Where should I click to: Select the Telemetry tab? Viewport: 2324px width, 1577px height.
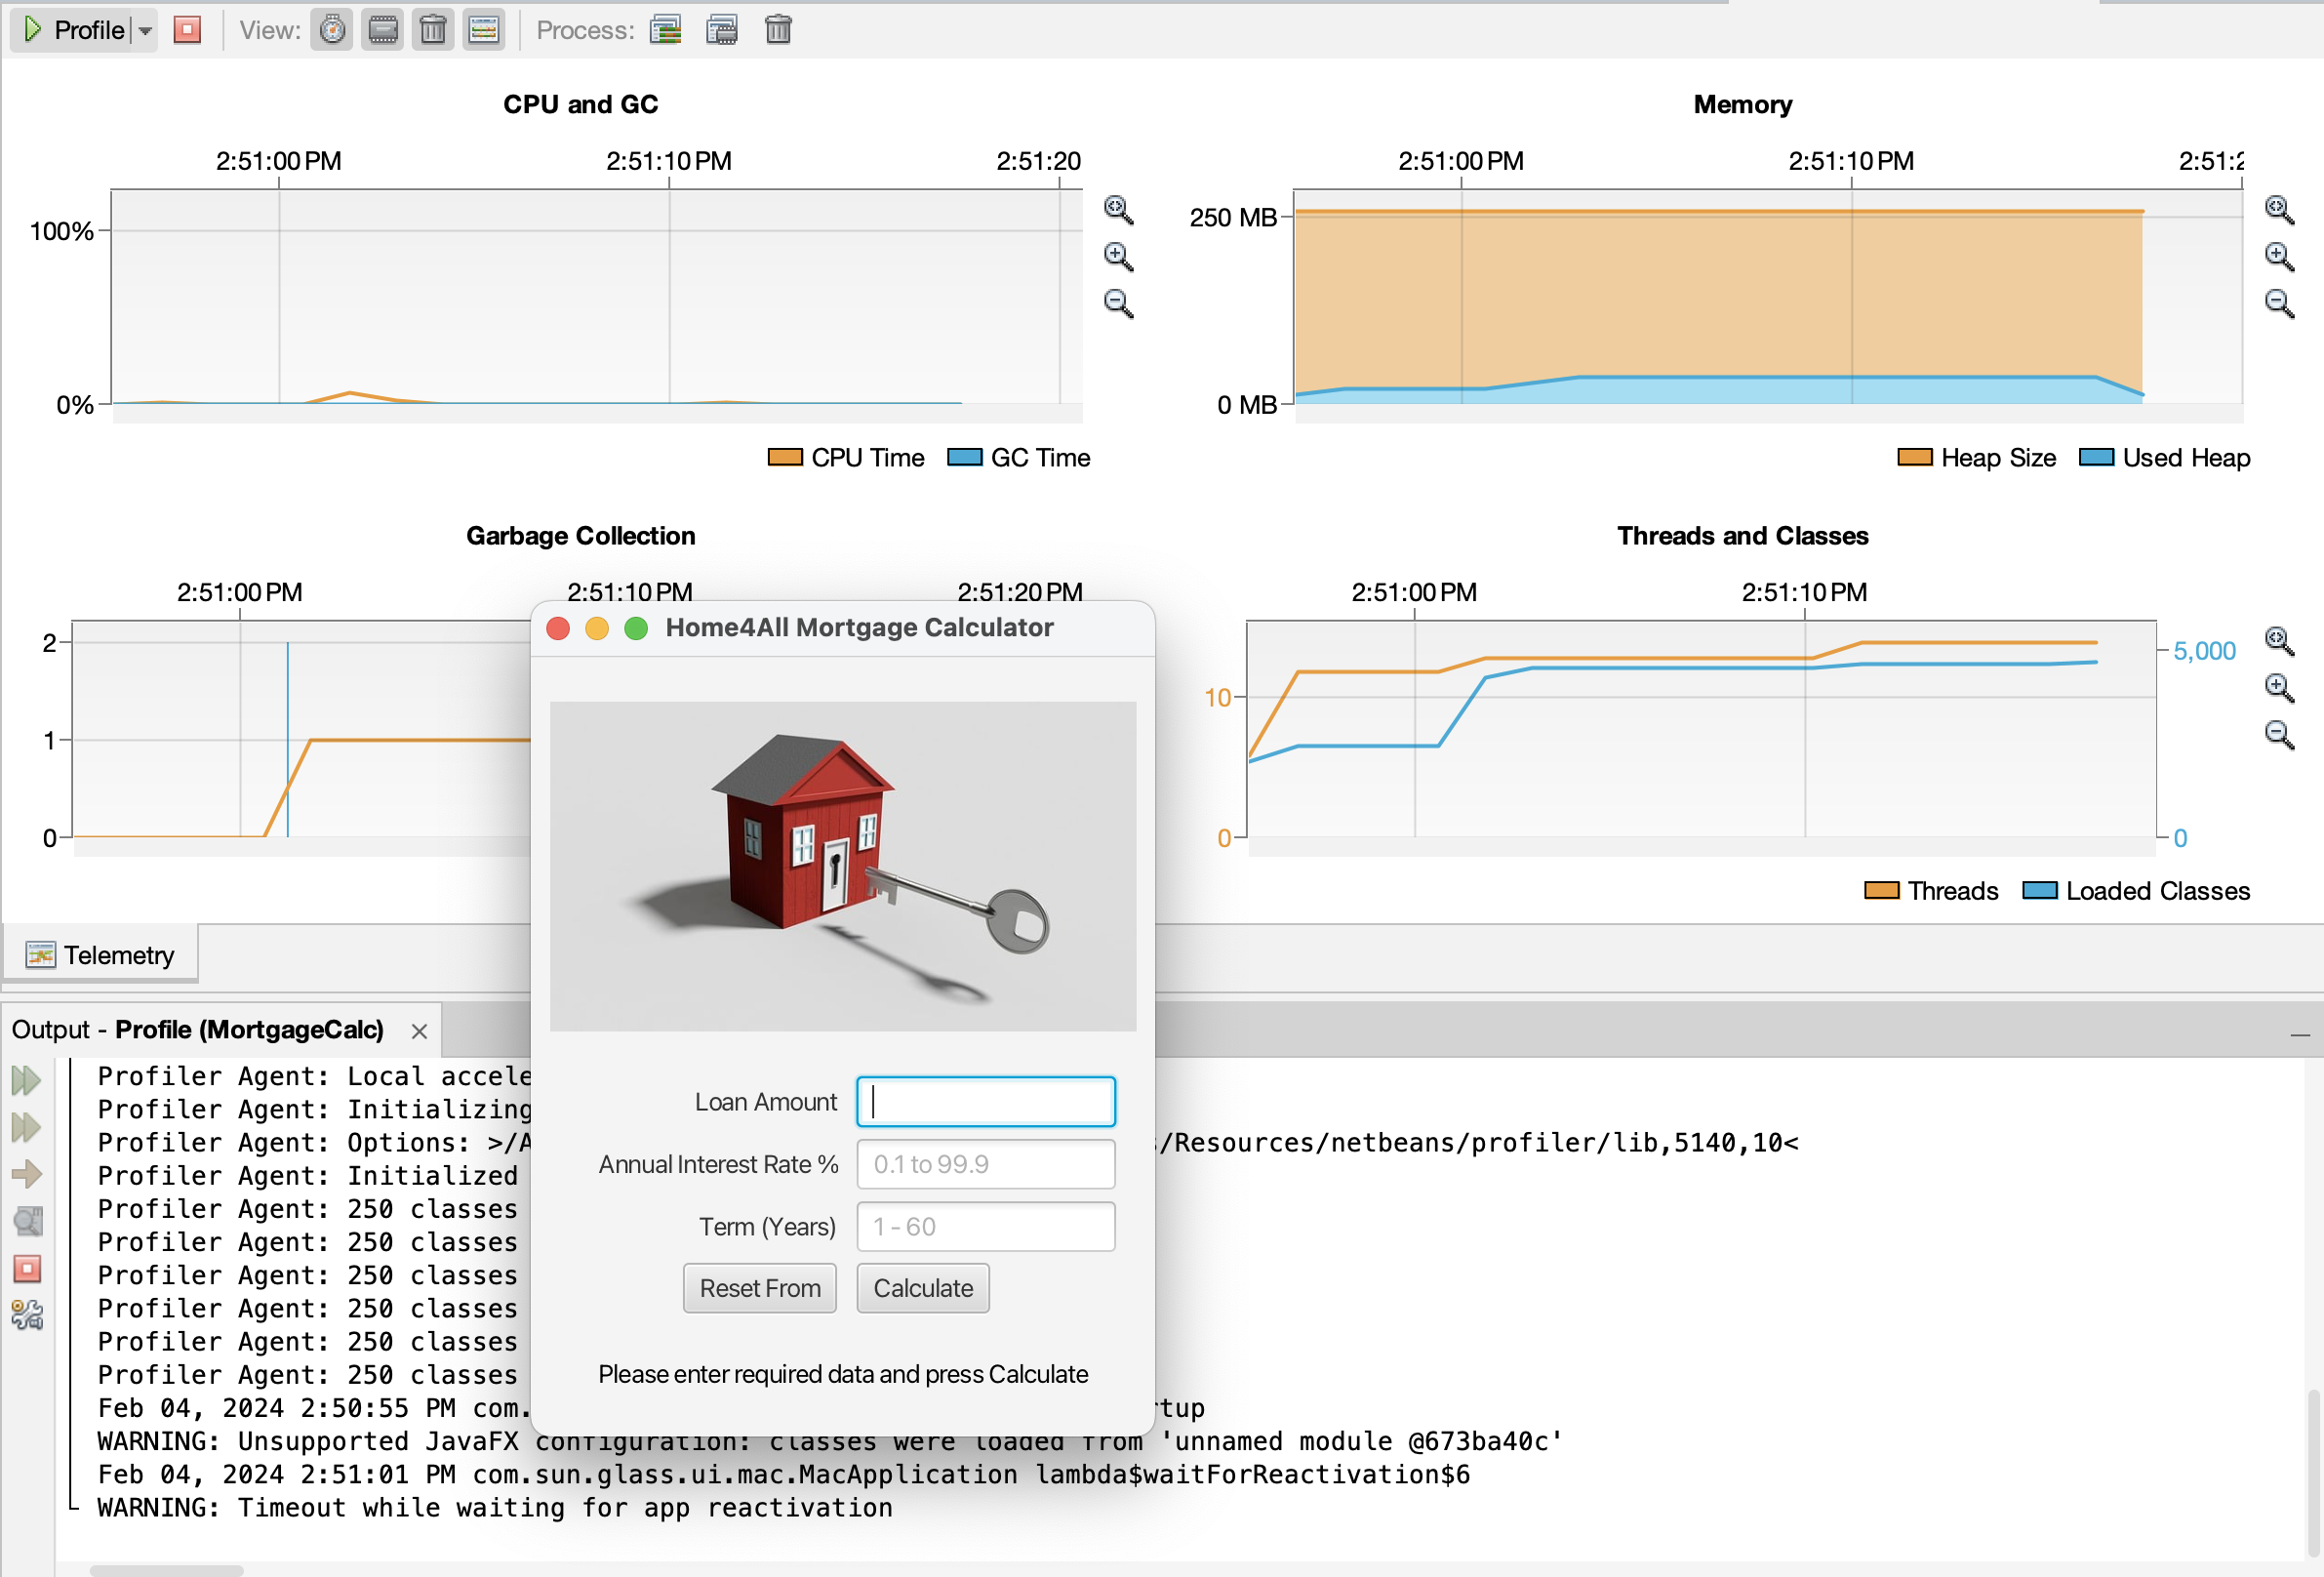(100, 955)
